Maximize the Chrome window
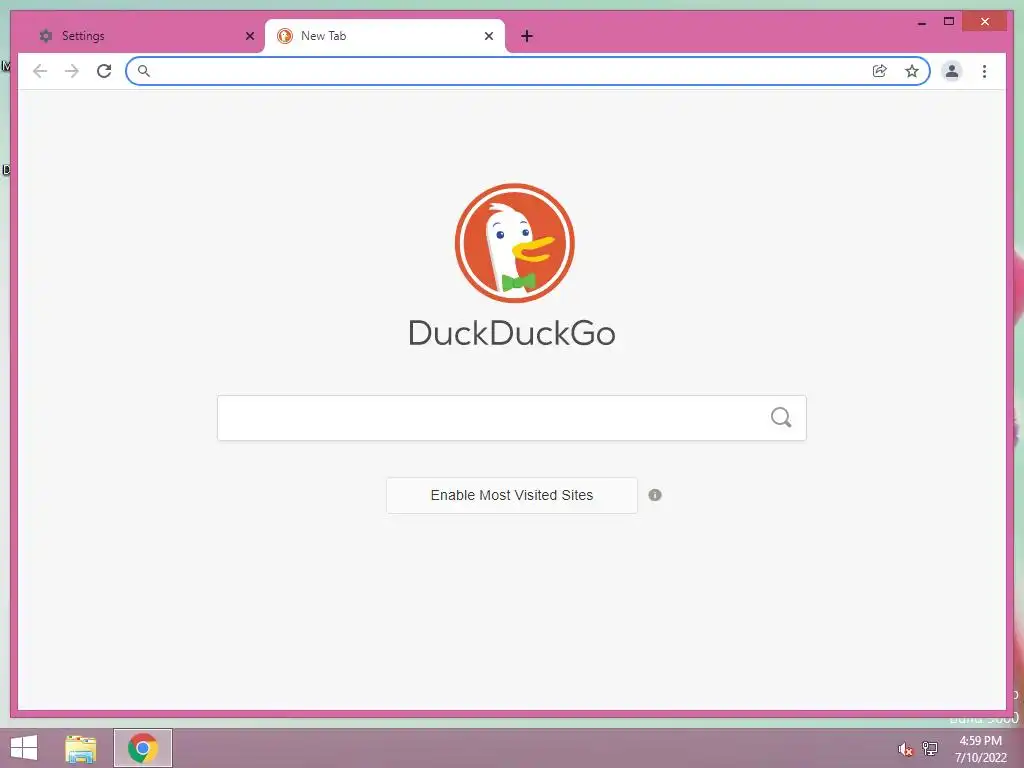Image resolution: width=1024 pixels, height=768 pixels. [949, 22]
